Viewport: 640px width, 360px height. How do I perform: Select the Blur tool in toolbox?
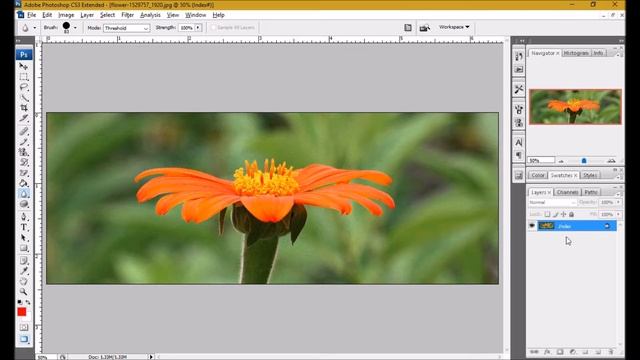click(24, 193)
